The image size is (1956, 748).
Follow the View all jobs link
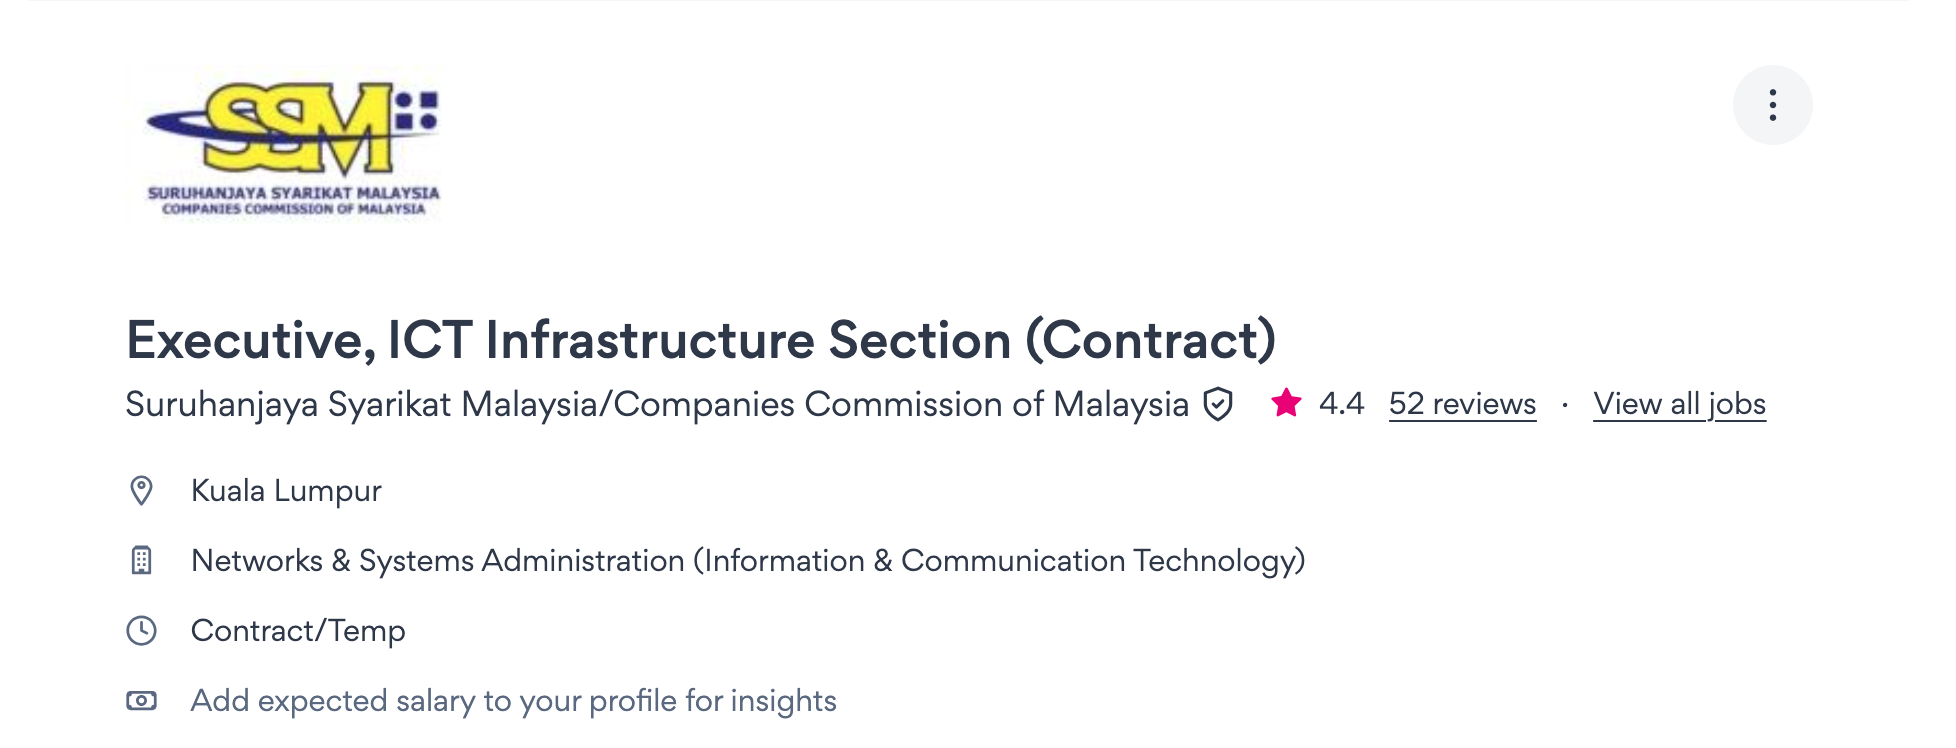click(x=1679, y=404)
